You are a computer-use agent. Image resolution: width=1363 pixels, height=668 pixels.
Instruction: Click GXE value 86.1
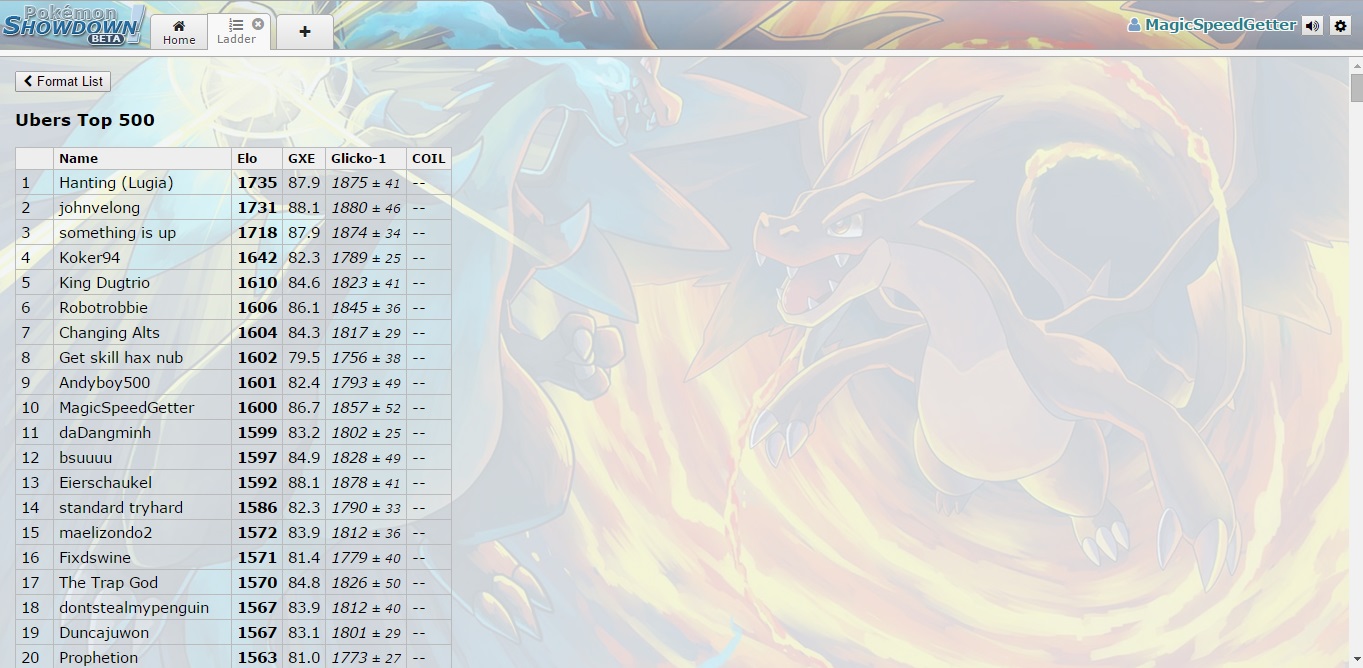coord(304,308)
